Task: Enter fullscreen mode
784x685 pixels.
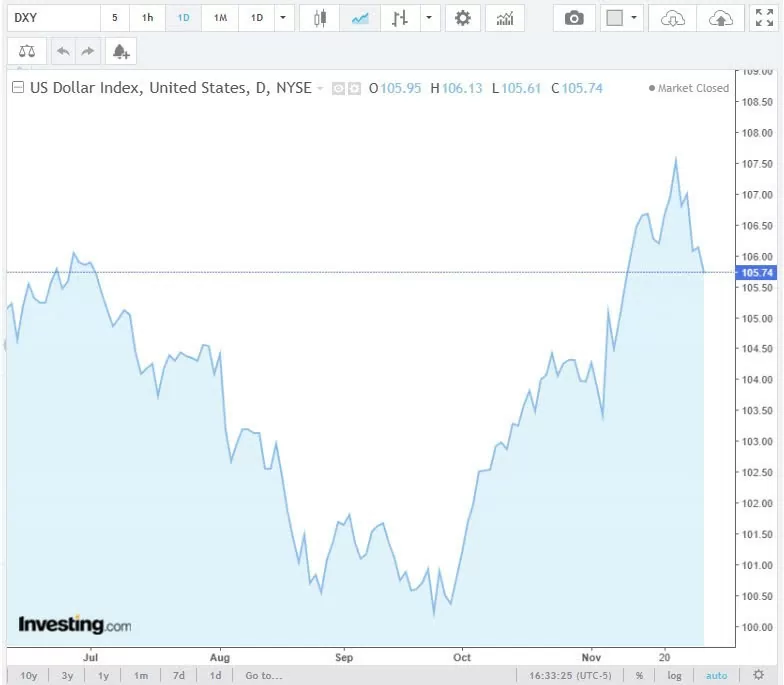Action: (x=764, y=18)
